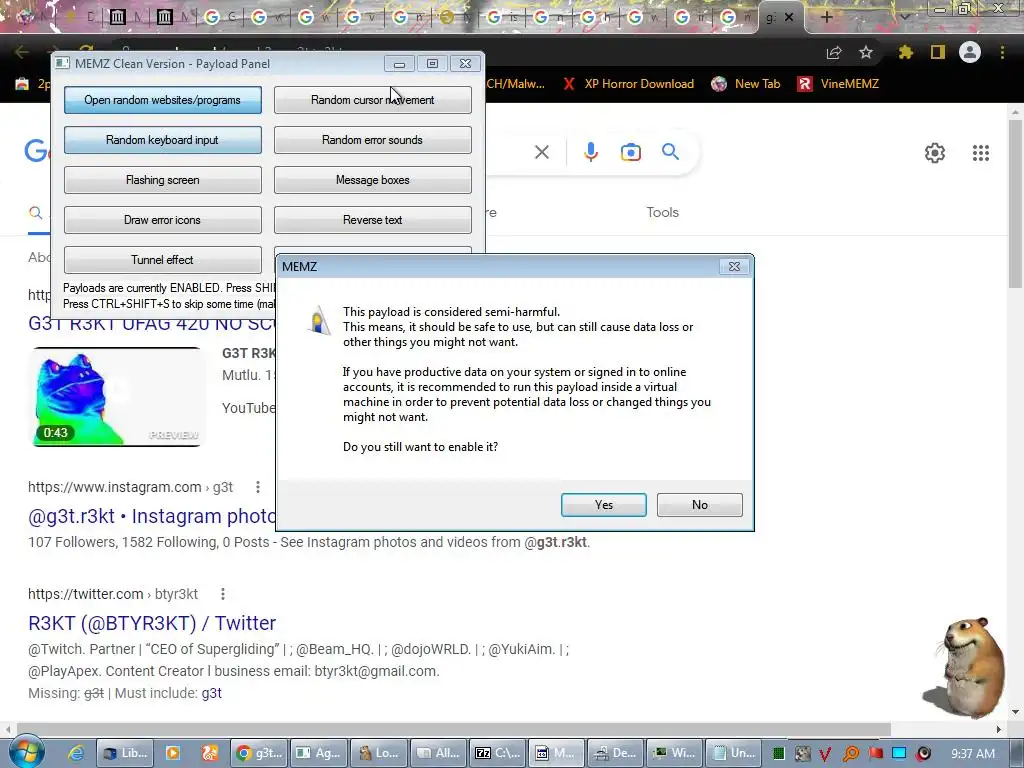The width and height of the screenshot is (1024, 768).
Task: Launch Internet Explorer from taskbar
Action: click(76, 753)
